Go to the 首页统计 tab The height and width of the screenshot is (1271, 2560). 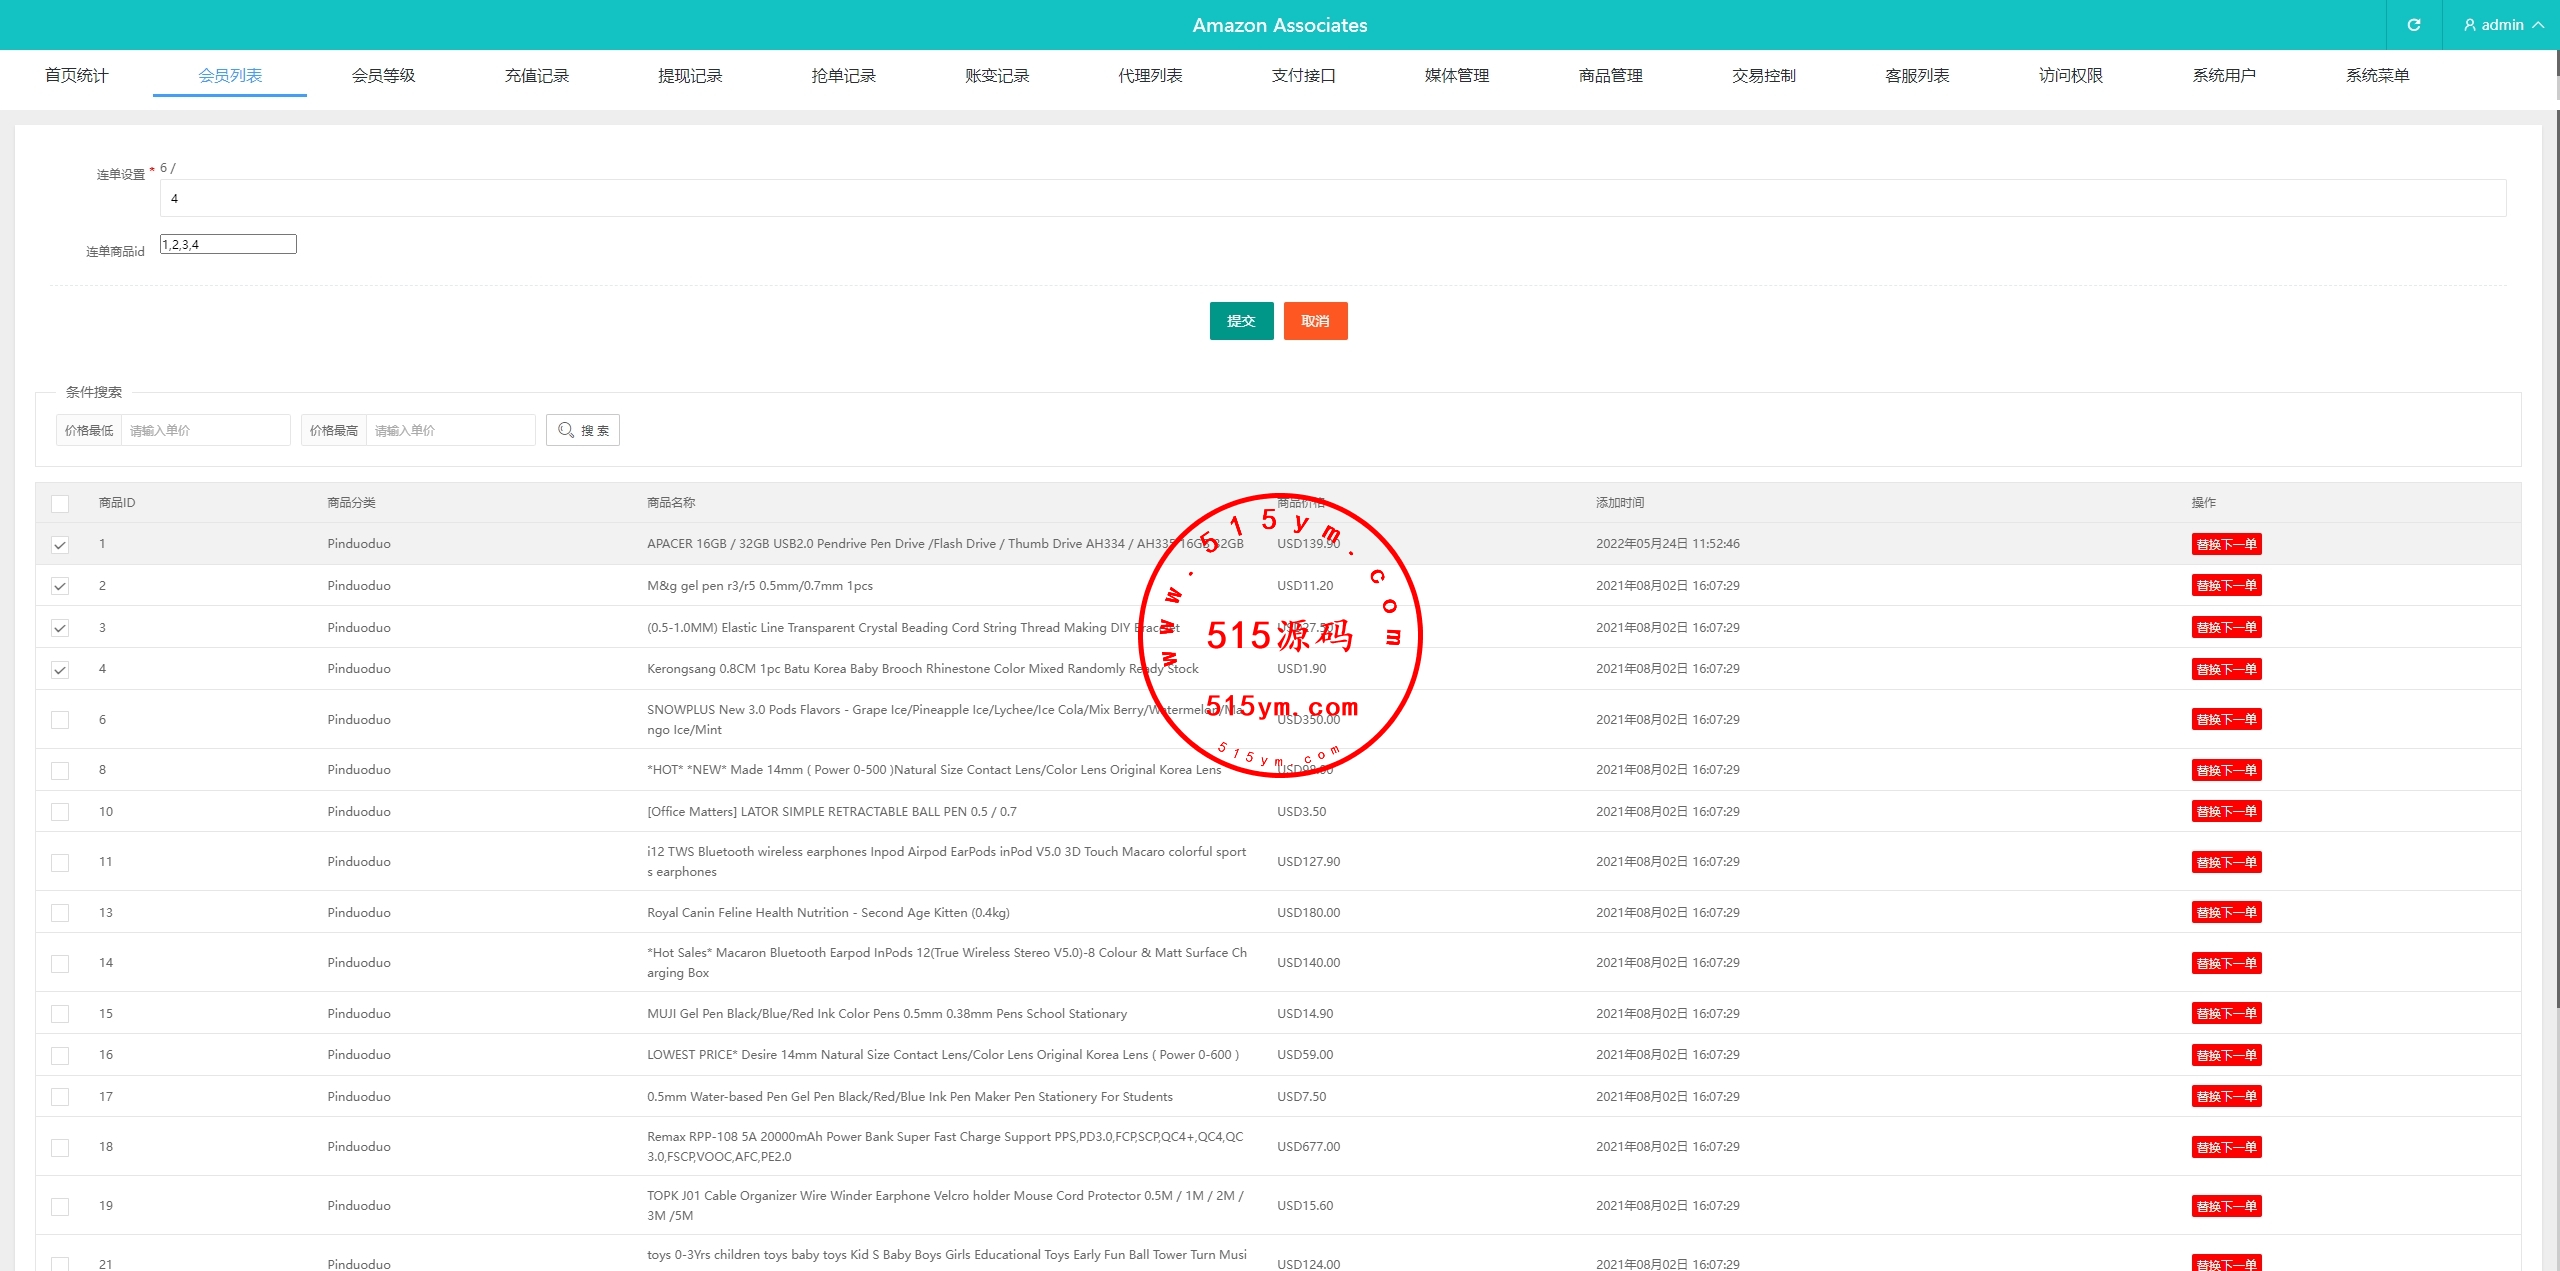click(76, 76)
